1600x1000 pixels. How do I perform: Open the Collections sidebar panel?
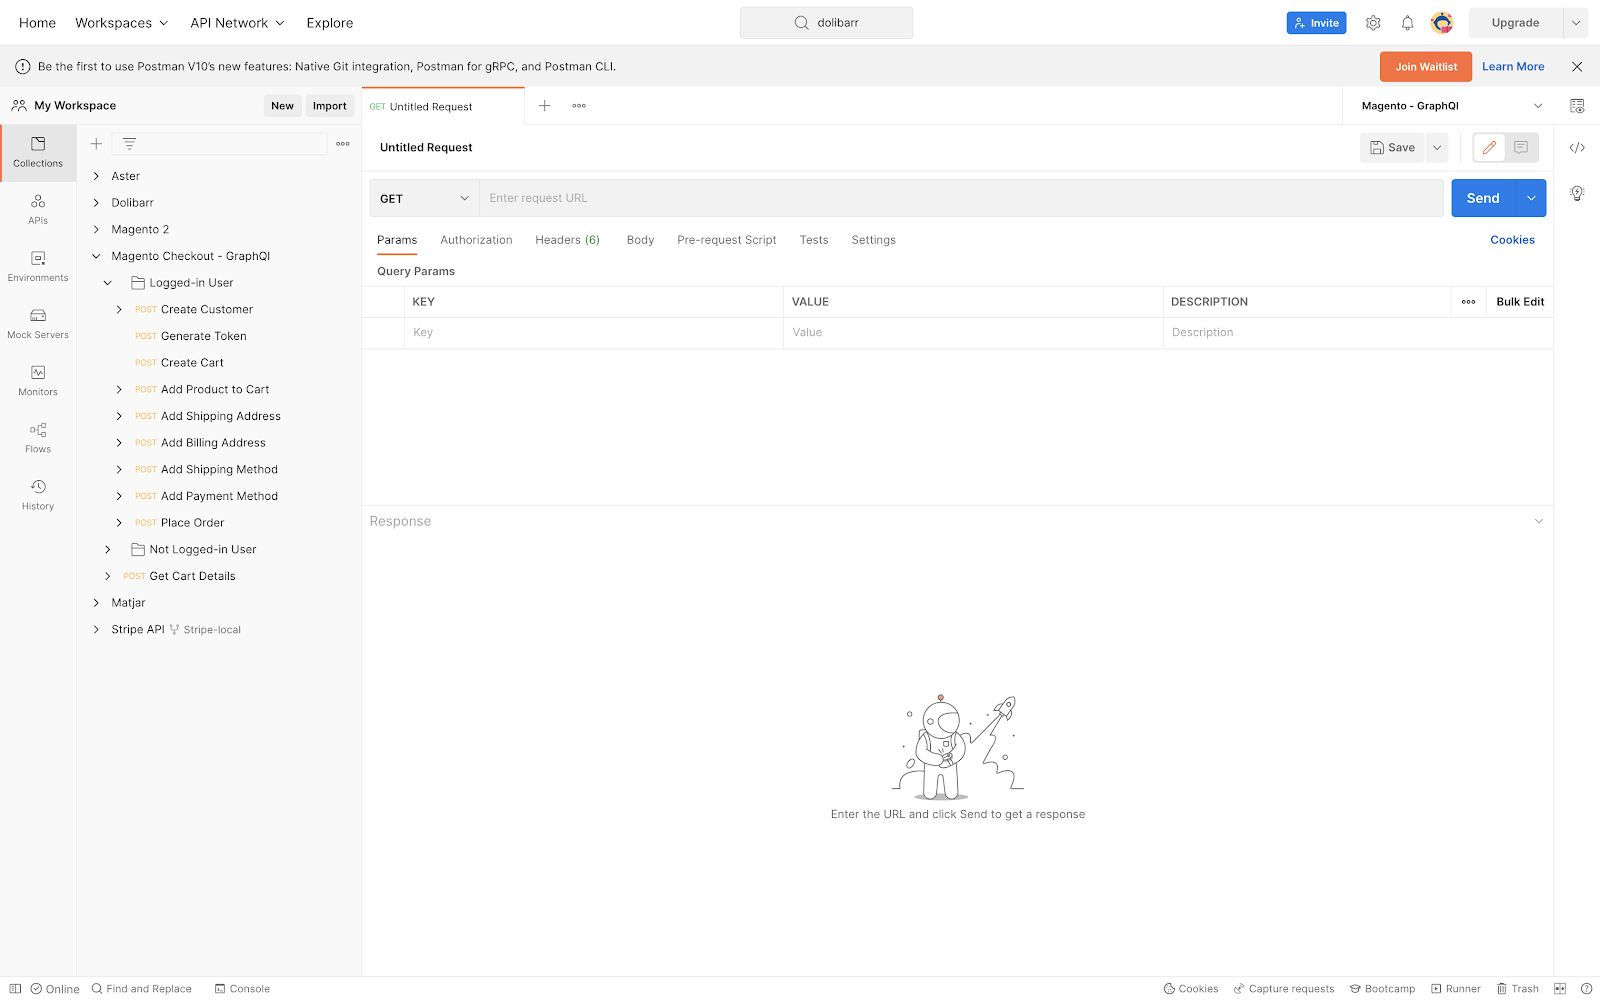click(x=38, y=152)
